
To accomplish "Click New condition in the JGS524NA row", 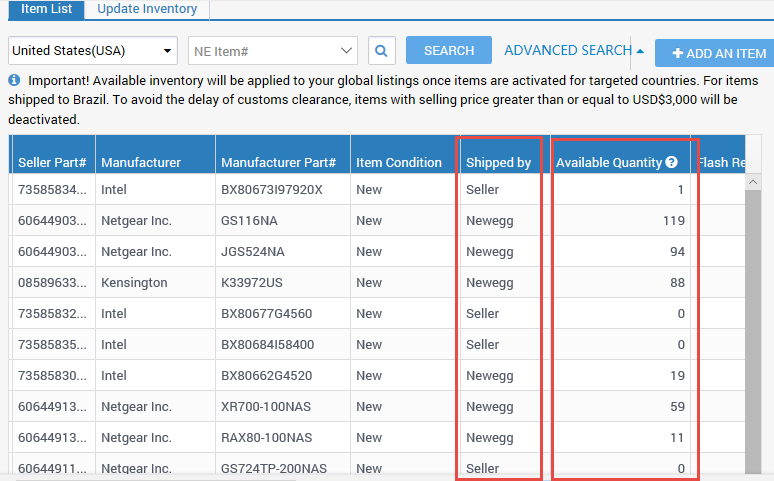I will tap(369, 252).
